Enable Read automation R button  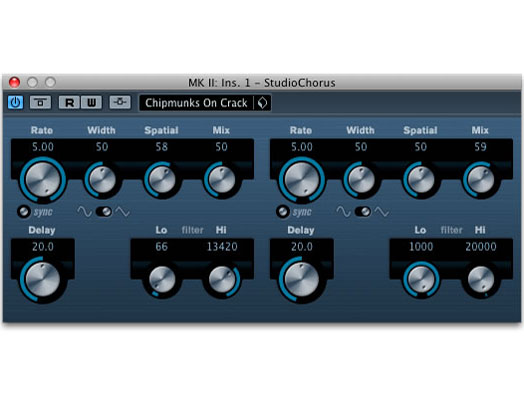coord(69,102)
